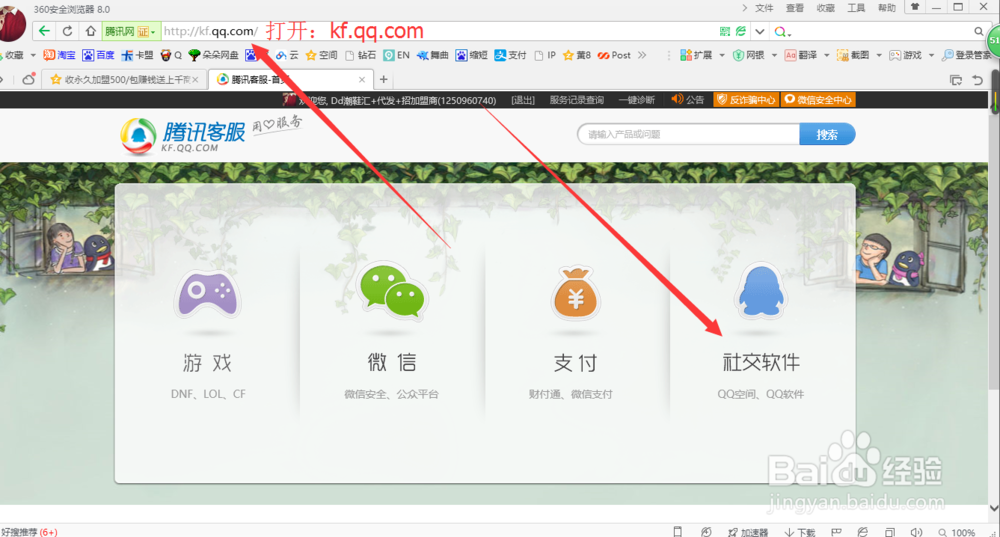The height and width of the screenshot is (537, 1000).
Task: Open the 空间 bookmark
Action: coord(321,55)
